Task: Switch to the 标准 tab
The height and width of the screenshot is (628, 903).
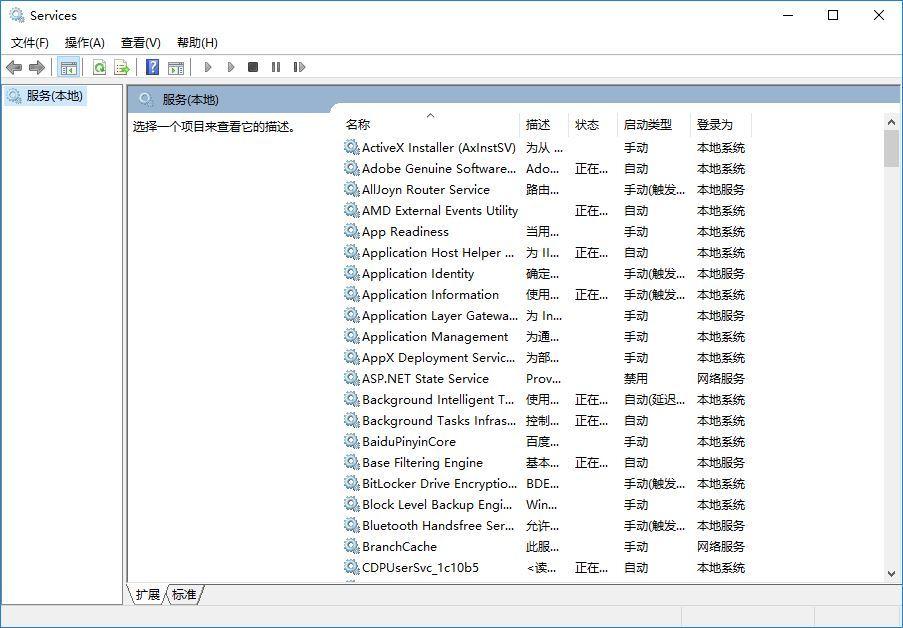Action: [x=184, y=595]
